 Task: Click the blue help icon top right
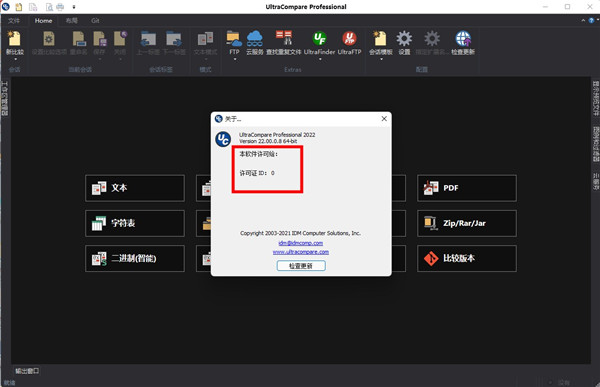tap(591, 21)
